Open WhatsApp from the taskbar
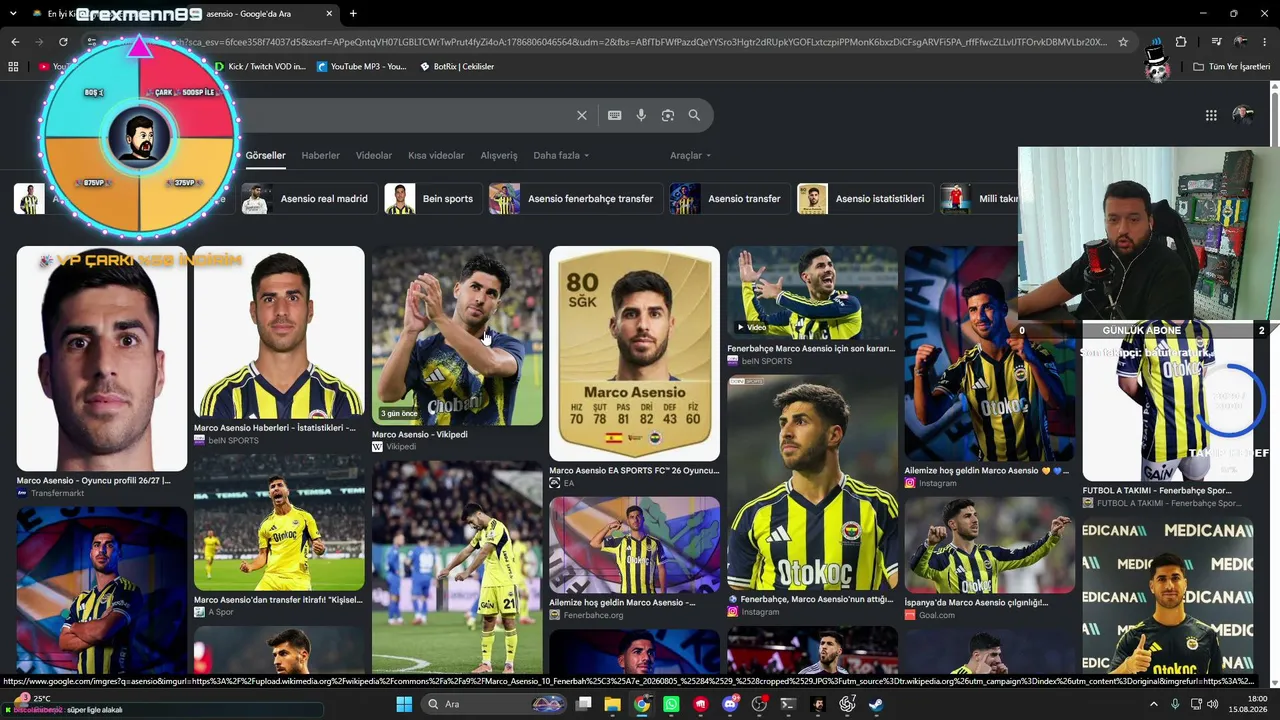1280x720 pixels. tap(671, 704)
